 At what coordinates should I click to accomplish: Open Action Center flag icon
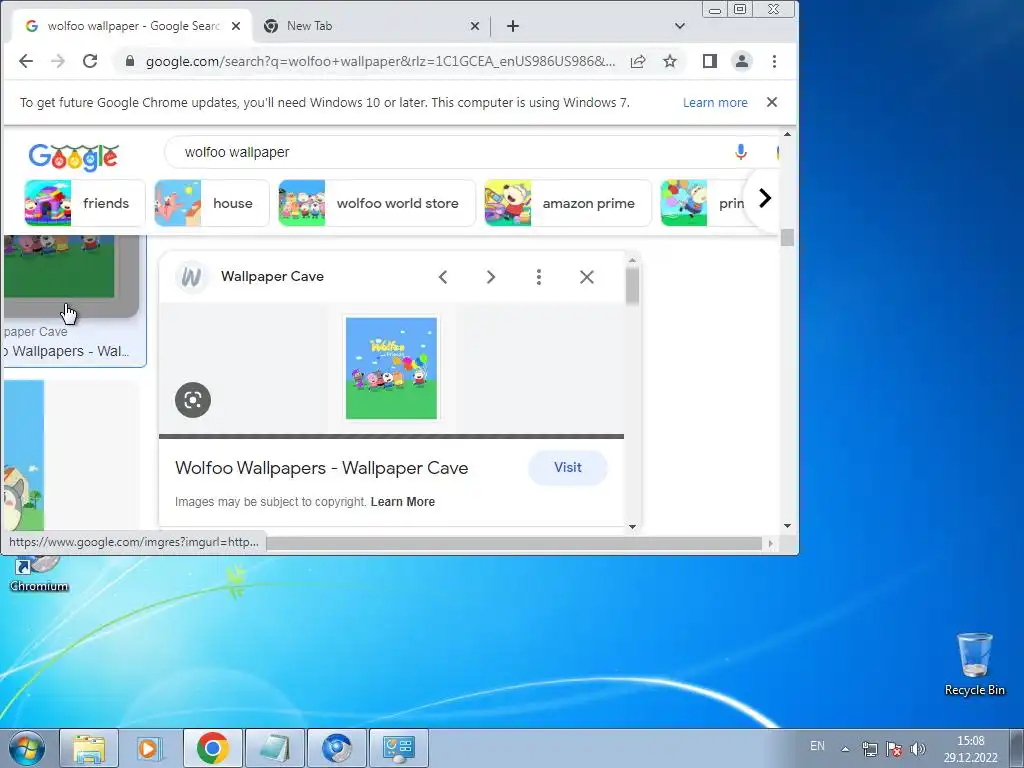(x=894, y=749)
